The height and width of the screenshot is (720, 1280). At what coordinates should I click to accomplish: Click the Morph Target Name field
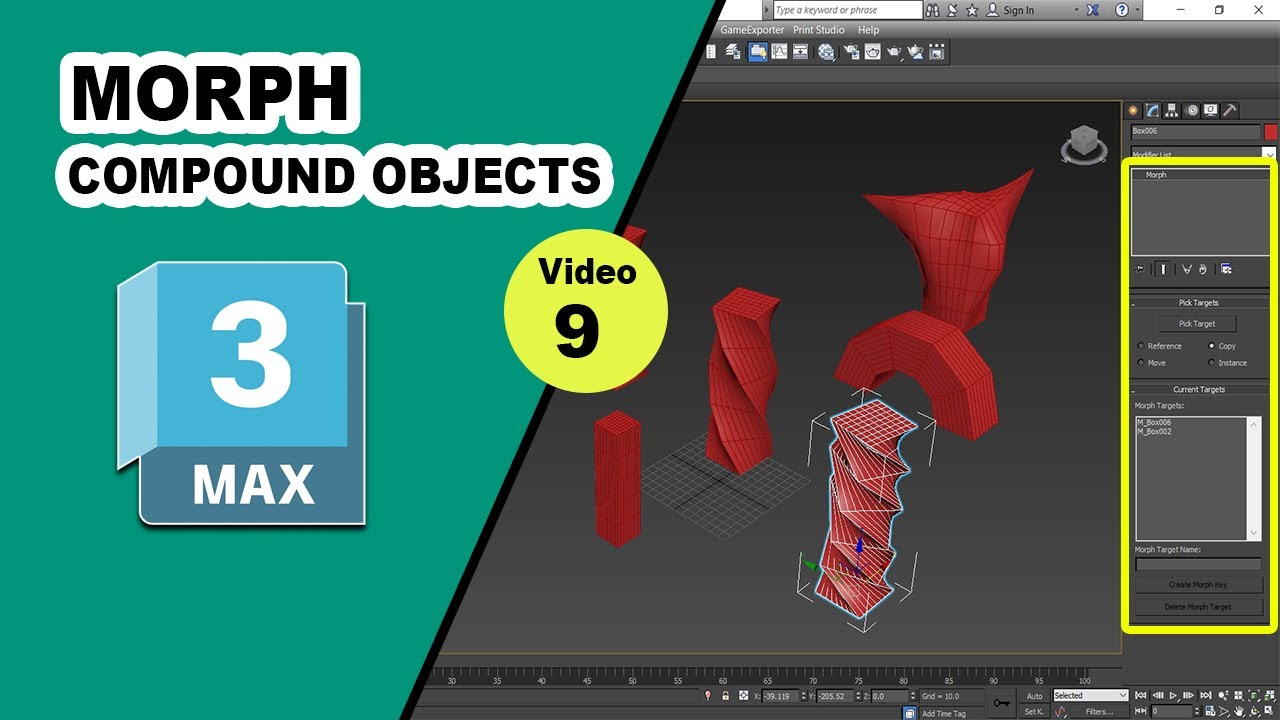pyautogui.click(x=1198, y=565)
